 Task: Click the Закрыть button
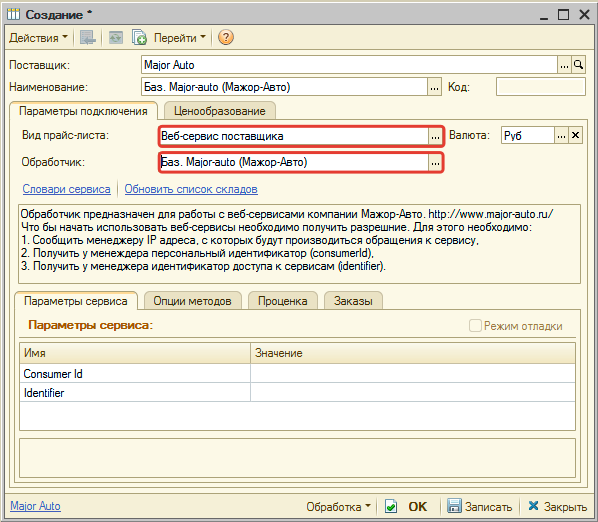pyautogui.click(x=558, y=507)
